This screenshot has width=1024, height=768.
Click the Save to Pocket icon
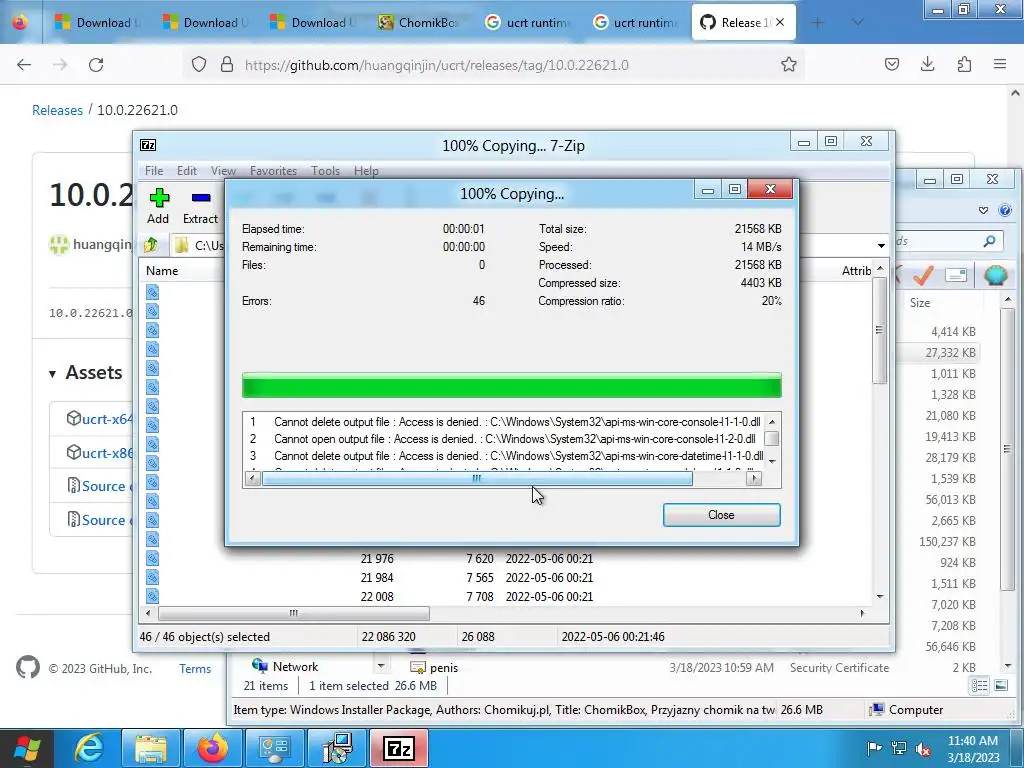tap(891, 64)
